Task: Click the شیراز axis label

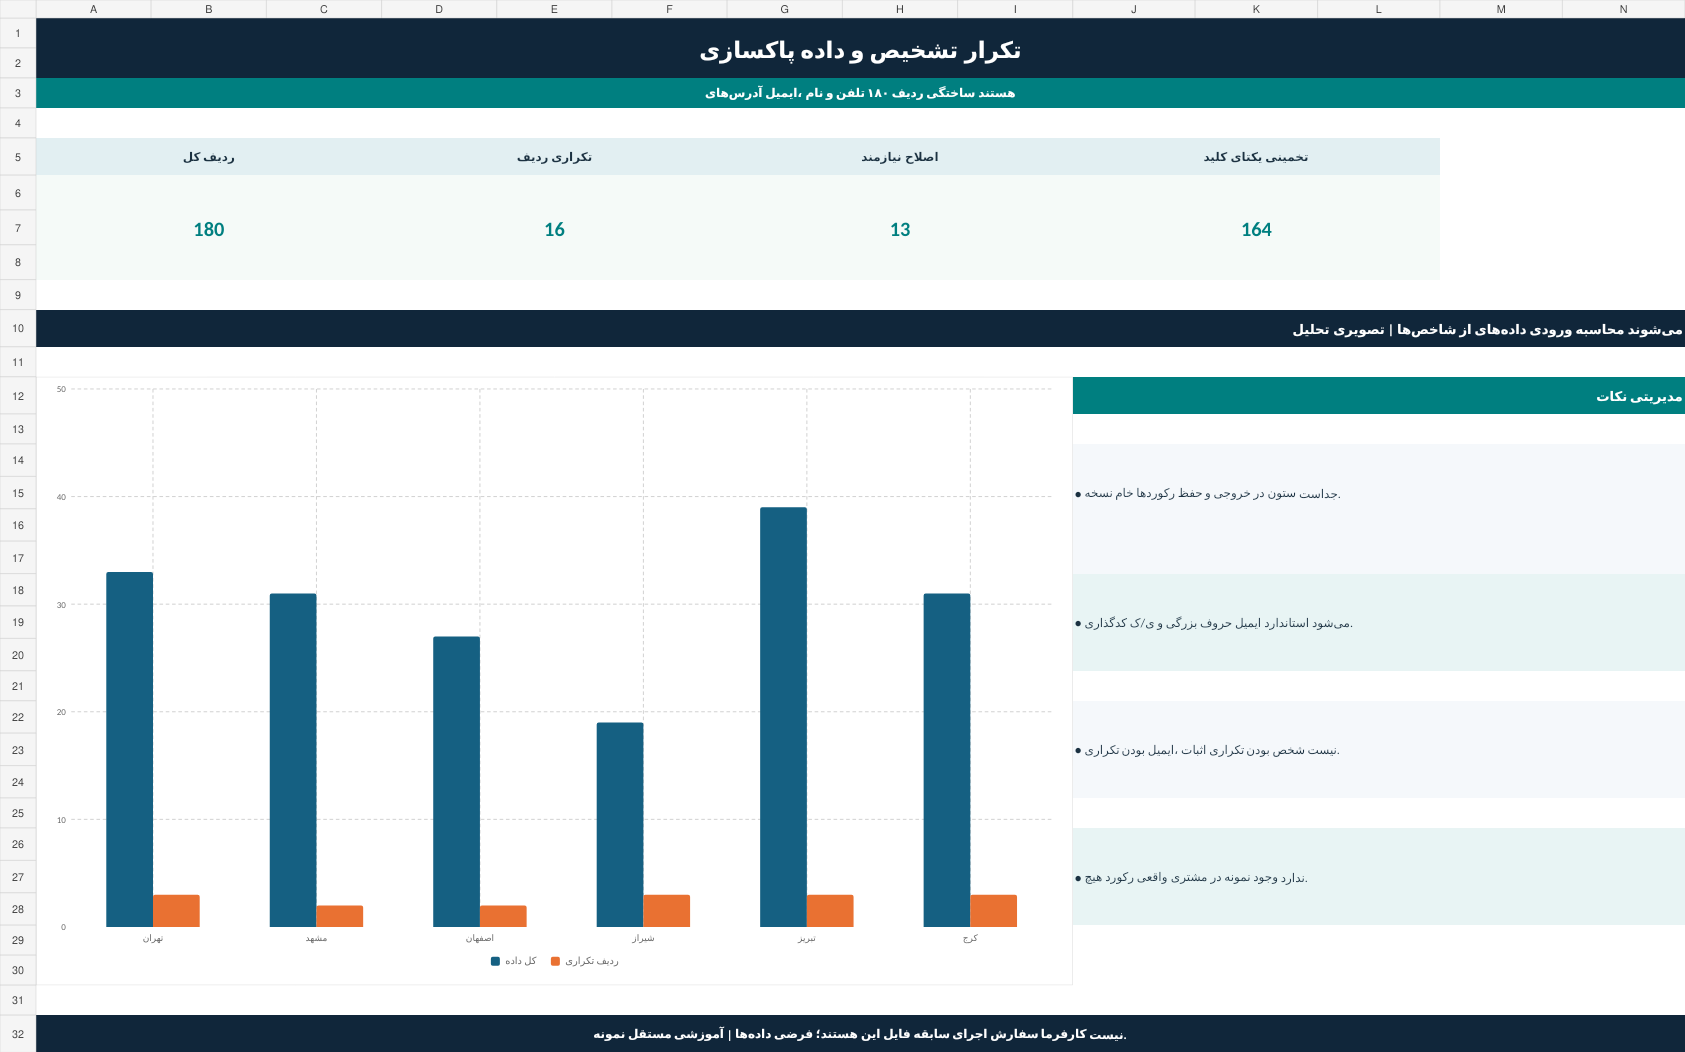Action: [x=643, y=938]
